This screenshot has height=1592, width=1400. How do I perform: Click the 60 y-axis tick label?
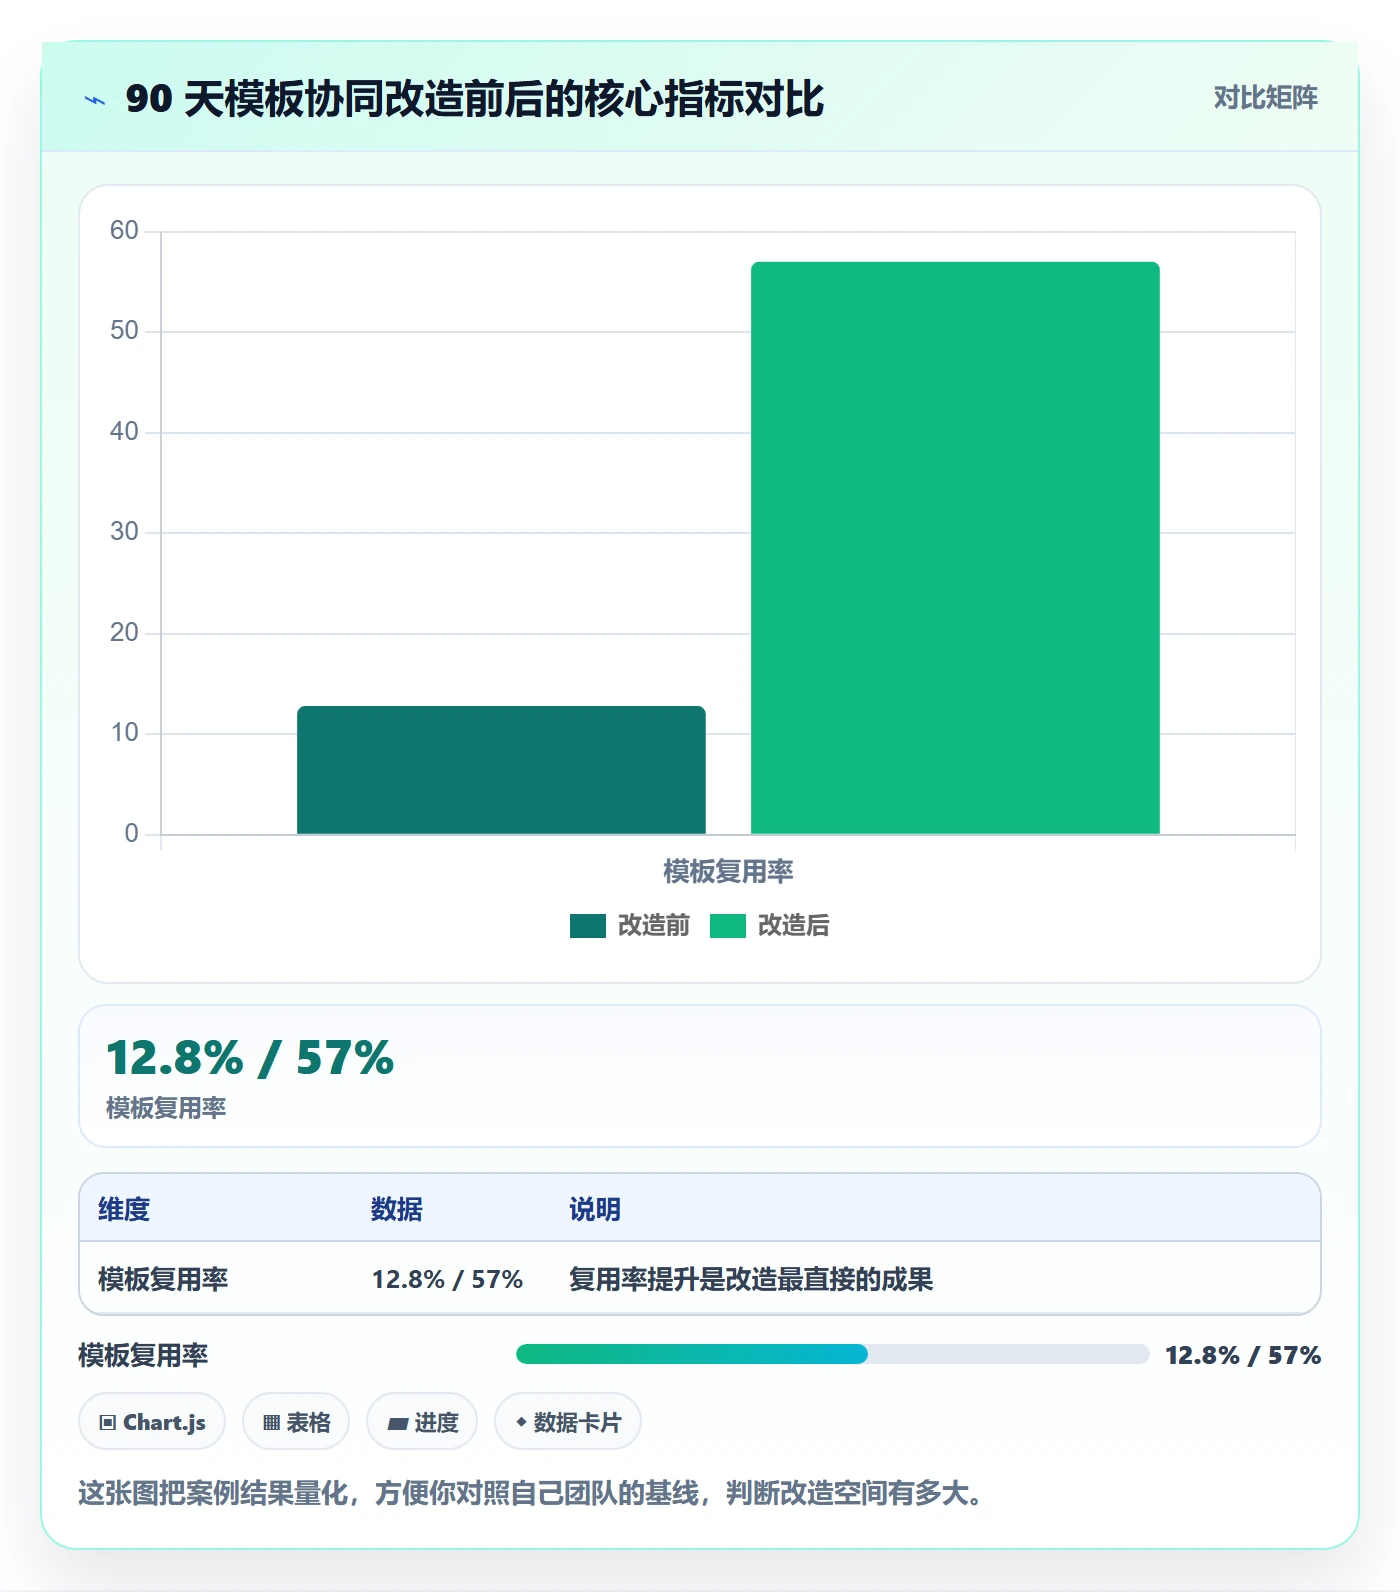pos(124,231)
